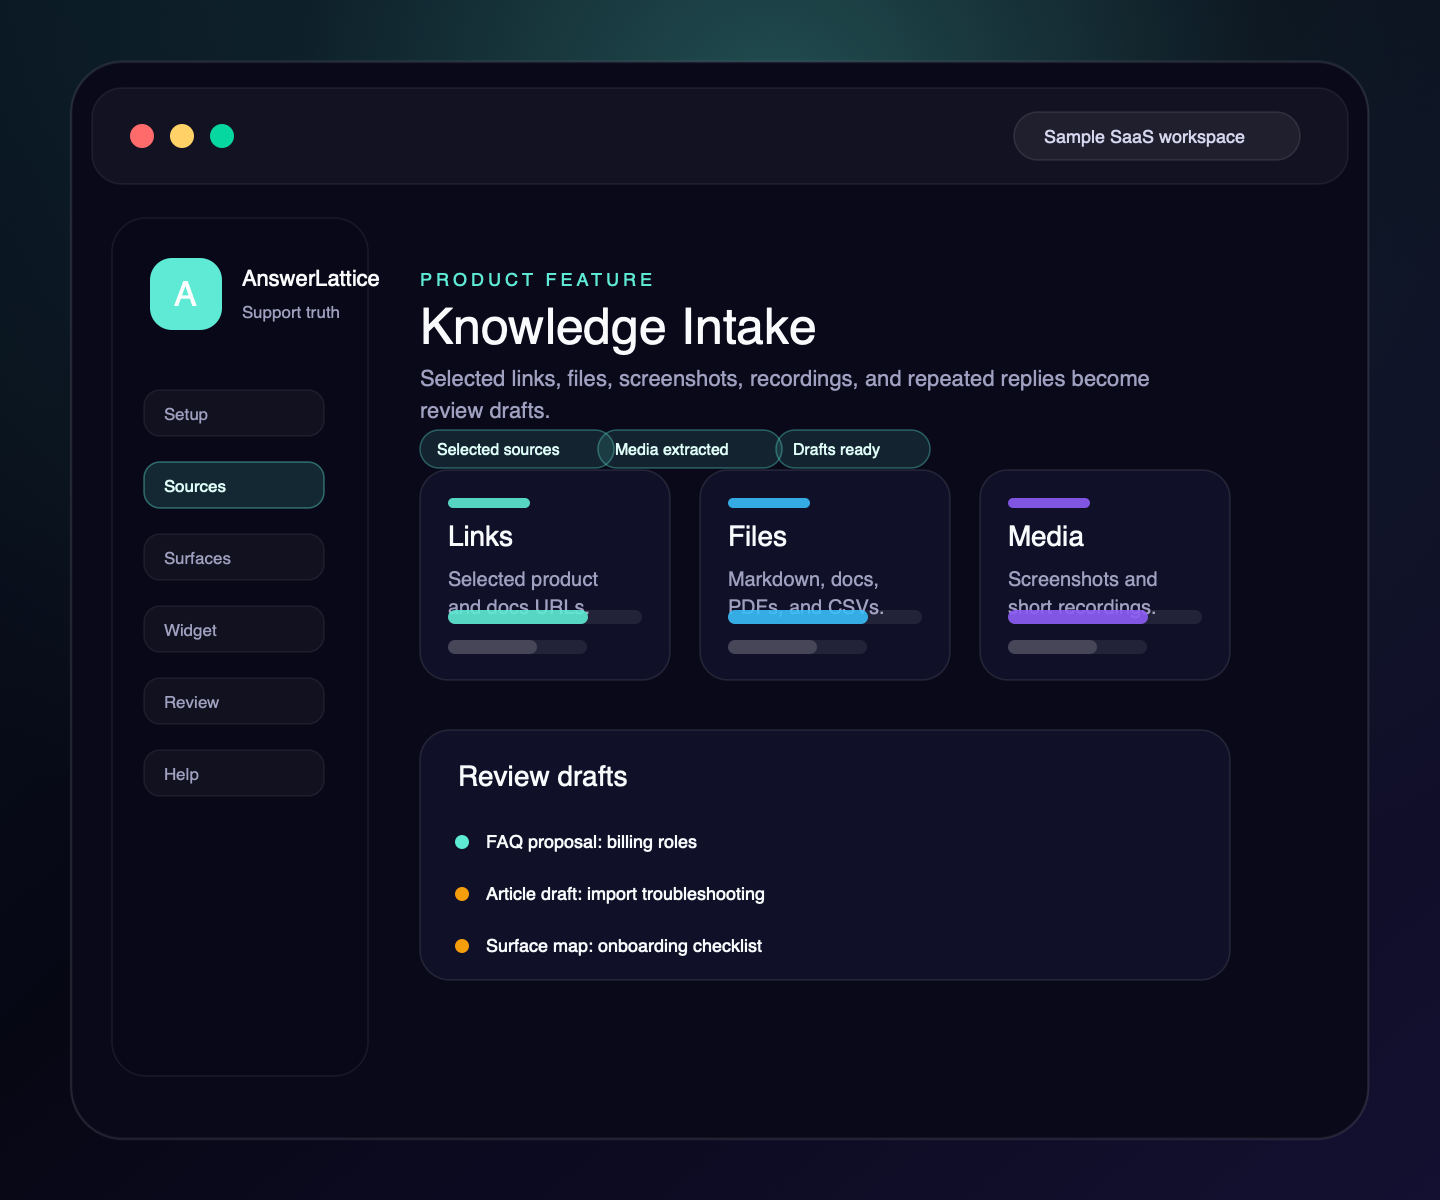Click the purple accent bar above Media

[x=1049, y=503]
